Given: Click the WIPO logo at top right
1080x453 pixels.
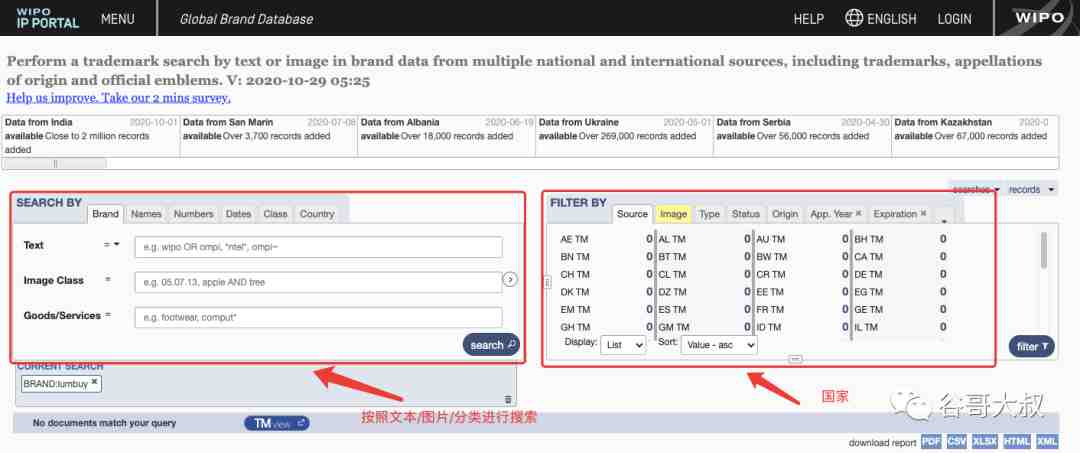Looking at the screenshot, I should (1039, 18).
